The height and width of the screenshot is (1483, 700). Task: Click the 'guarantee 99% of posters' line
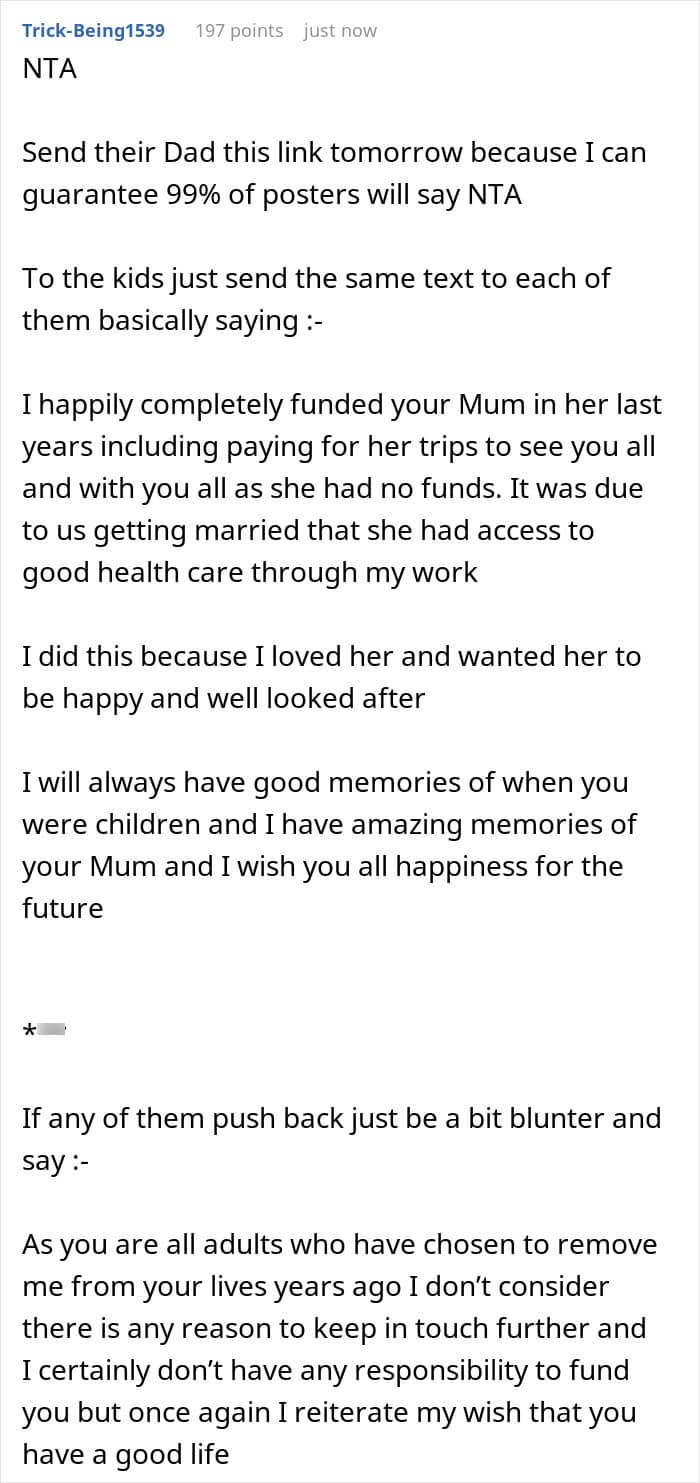(x=272, y=195)
